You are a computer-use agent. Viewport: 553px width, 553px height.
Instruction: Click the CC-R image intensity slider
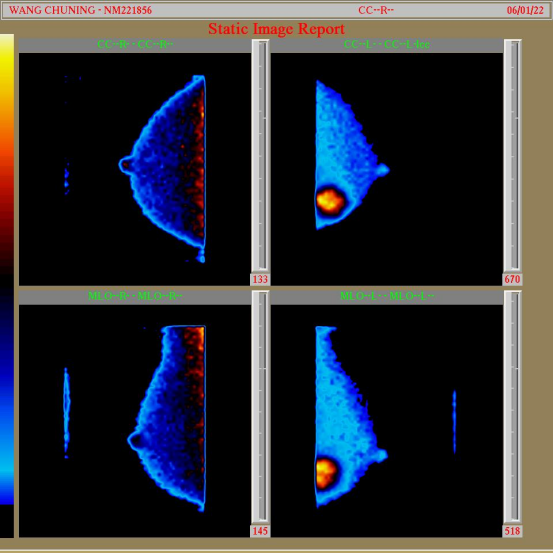(260, 155)
